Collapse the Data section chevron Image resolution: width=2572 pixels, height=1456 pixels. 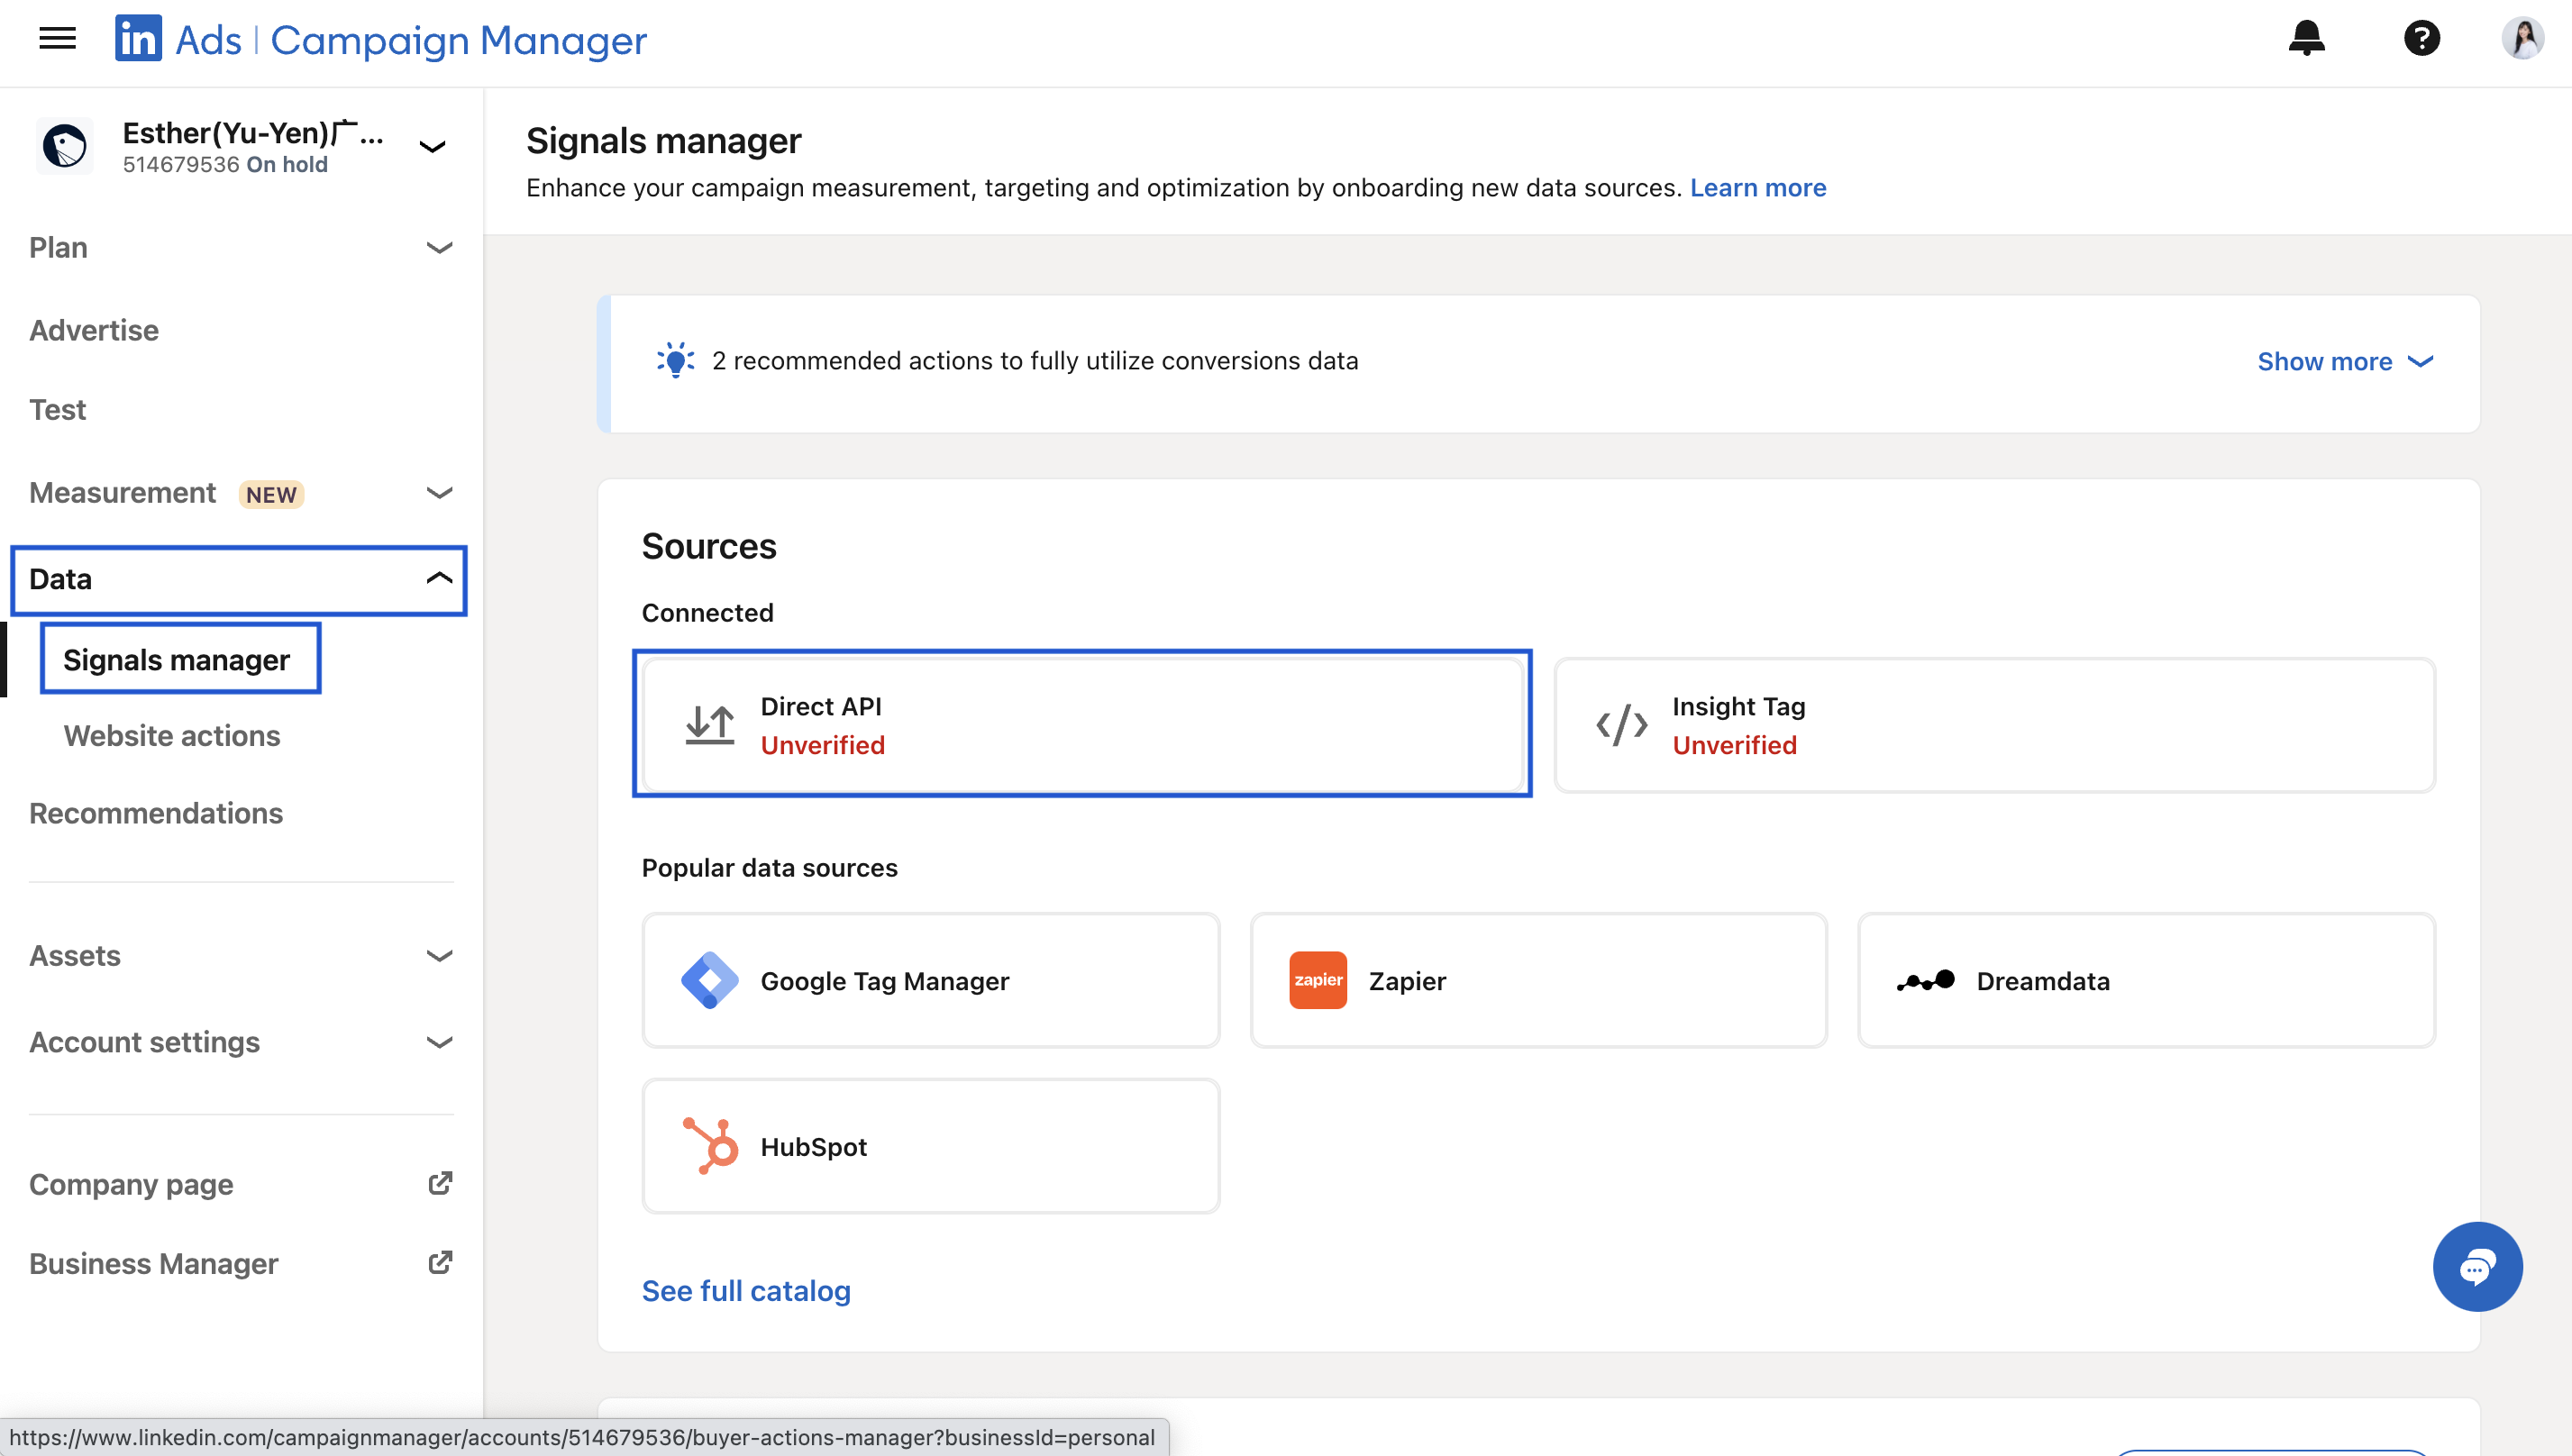click(x=440, y=578)
